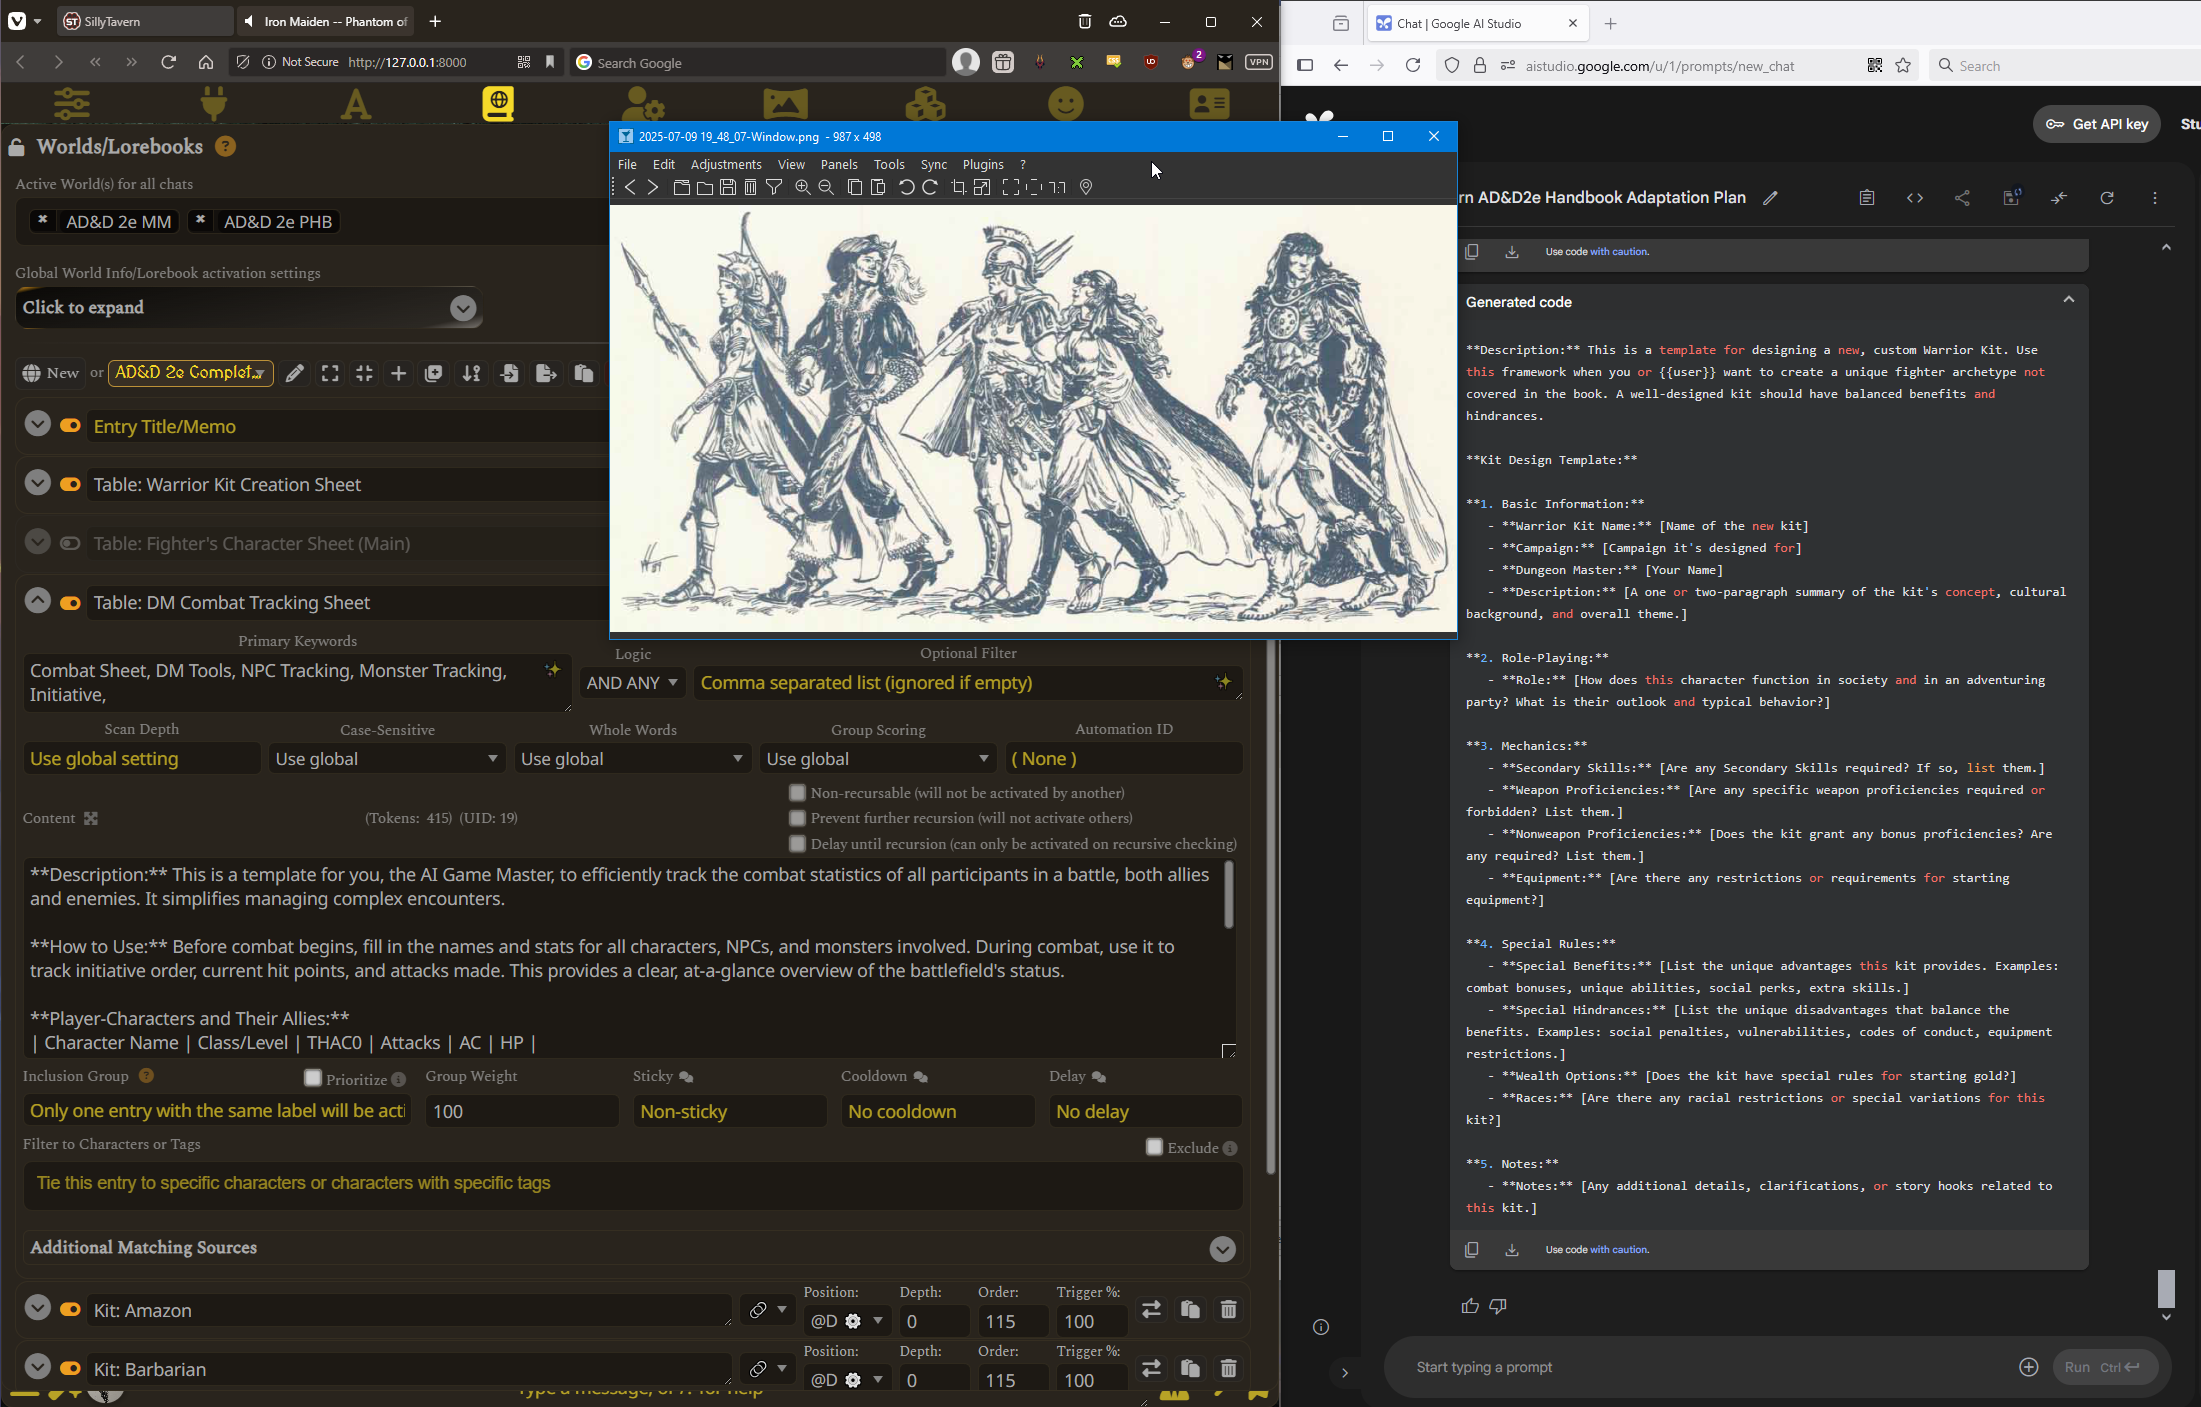This screenshot has height=1407, width=2201.
Task: Check the Non-recursable checkbox
Action: (x=797, y=792)
